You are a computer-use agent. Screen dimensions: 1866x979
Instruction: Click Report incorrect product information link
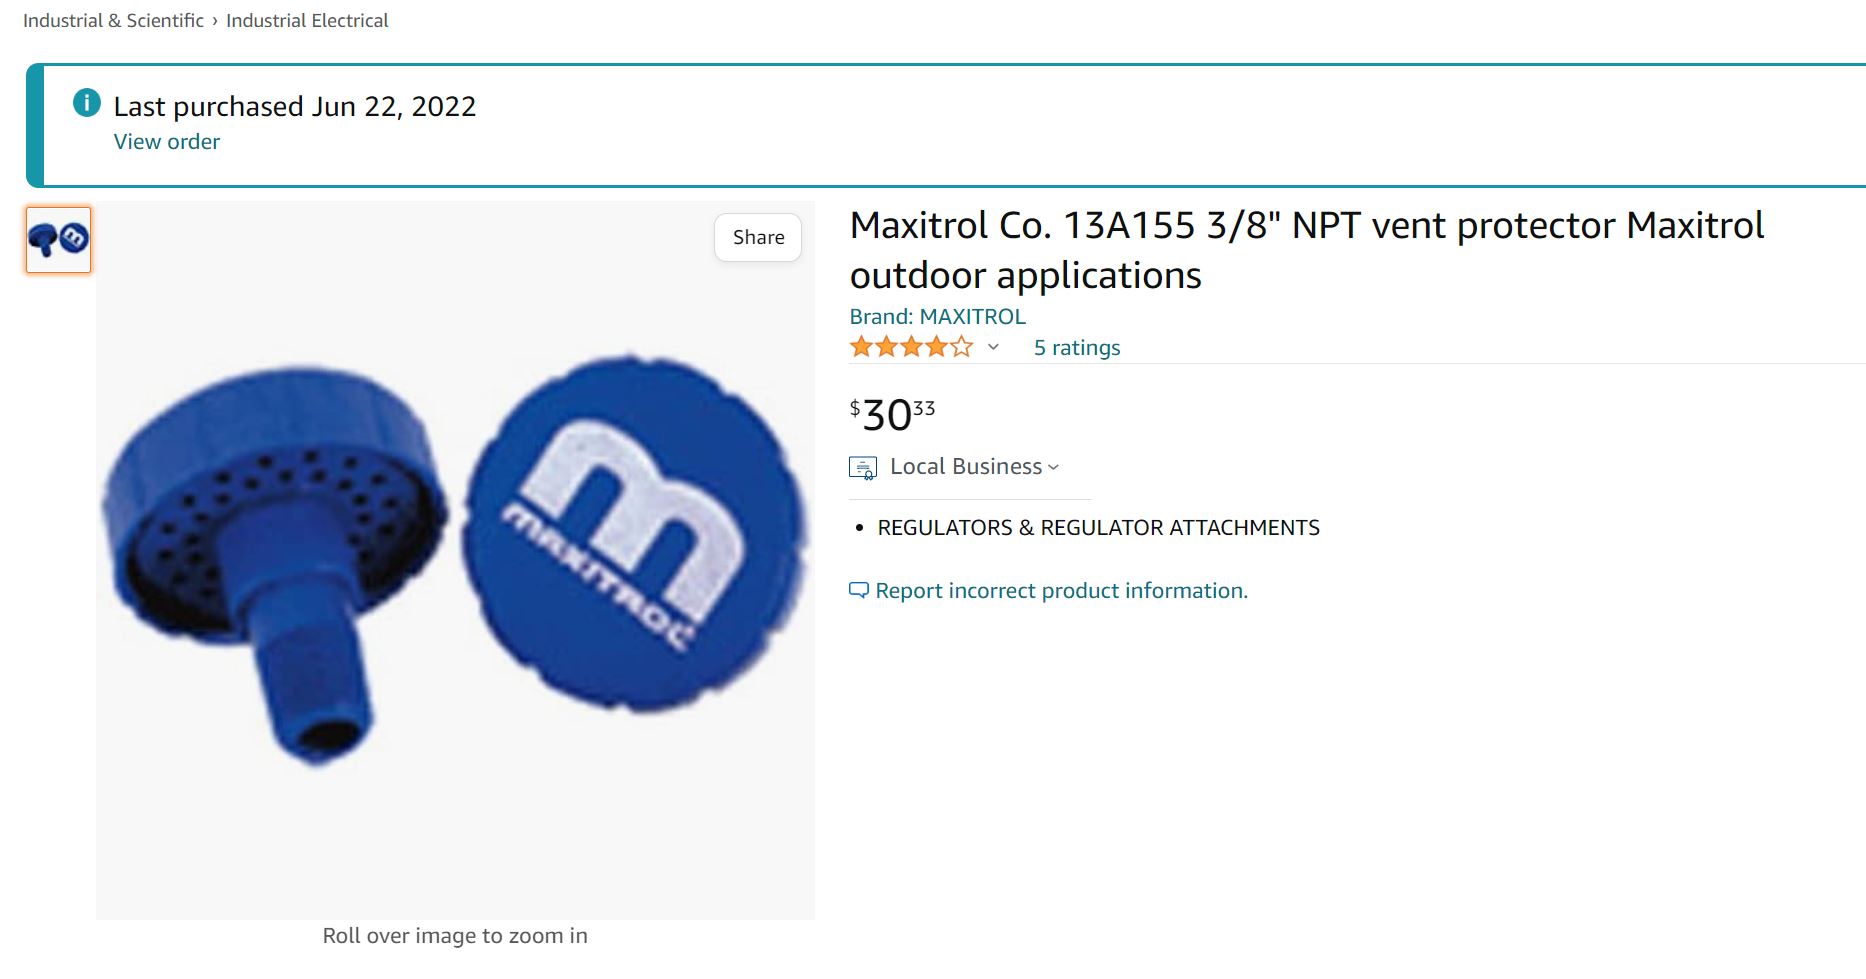pyautogui.click(x=1061, y=590)
